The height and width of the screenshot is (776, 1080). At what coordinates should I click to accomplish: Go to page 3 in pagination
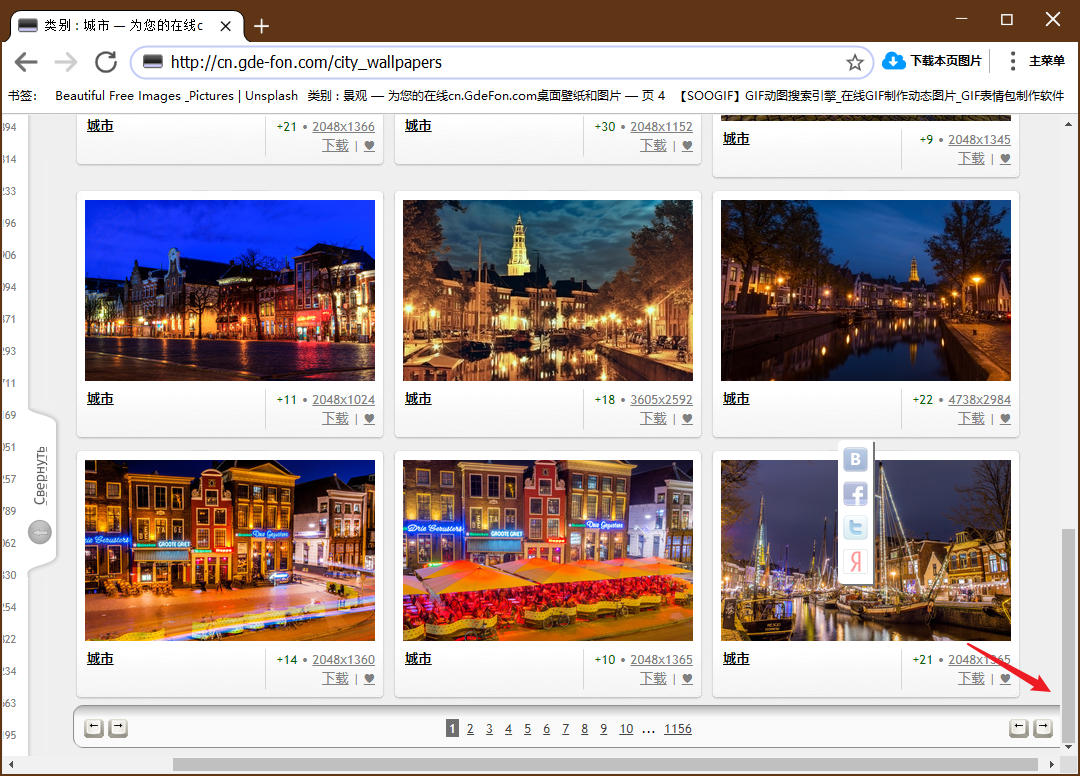[x=489, y=728]
